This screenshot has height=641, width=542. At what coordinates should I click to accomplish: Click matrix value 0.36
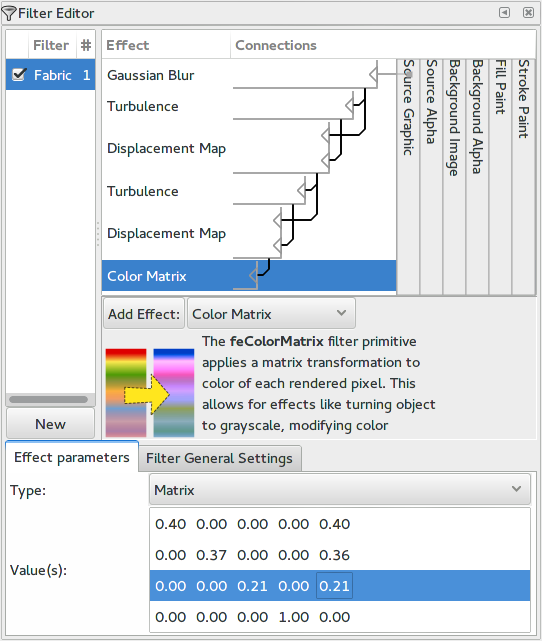[334, 555]
